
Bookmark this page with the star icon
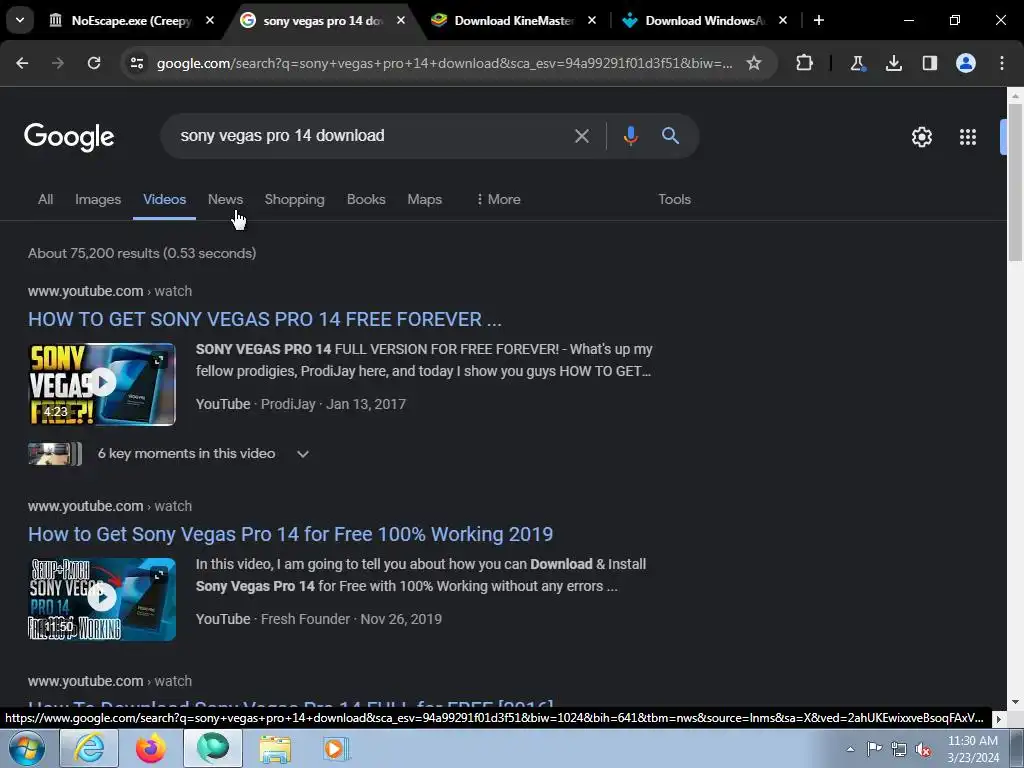click(x=754, y=63)
